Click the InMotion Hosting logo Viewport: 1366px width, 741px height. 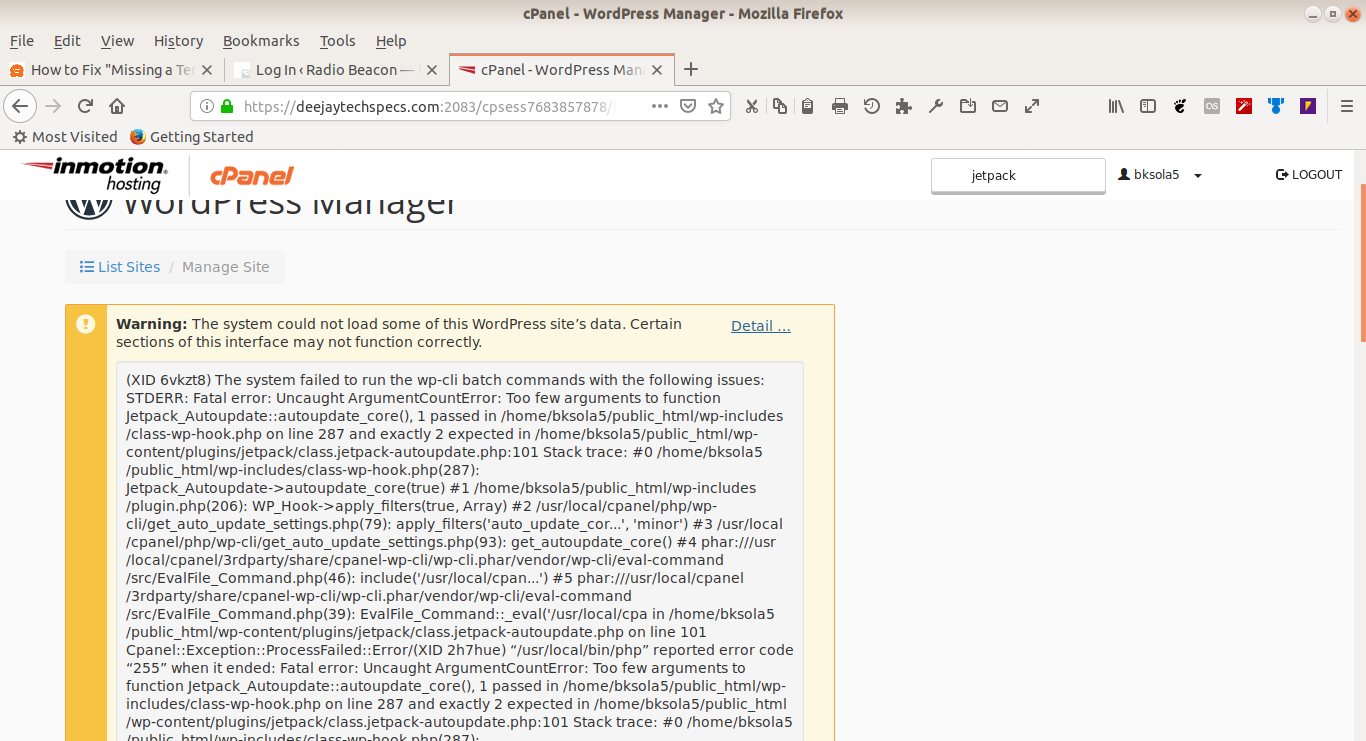[x=95, y=175]
